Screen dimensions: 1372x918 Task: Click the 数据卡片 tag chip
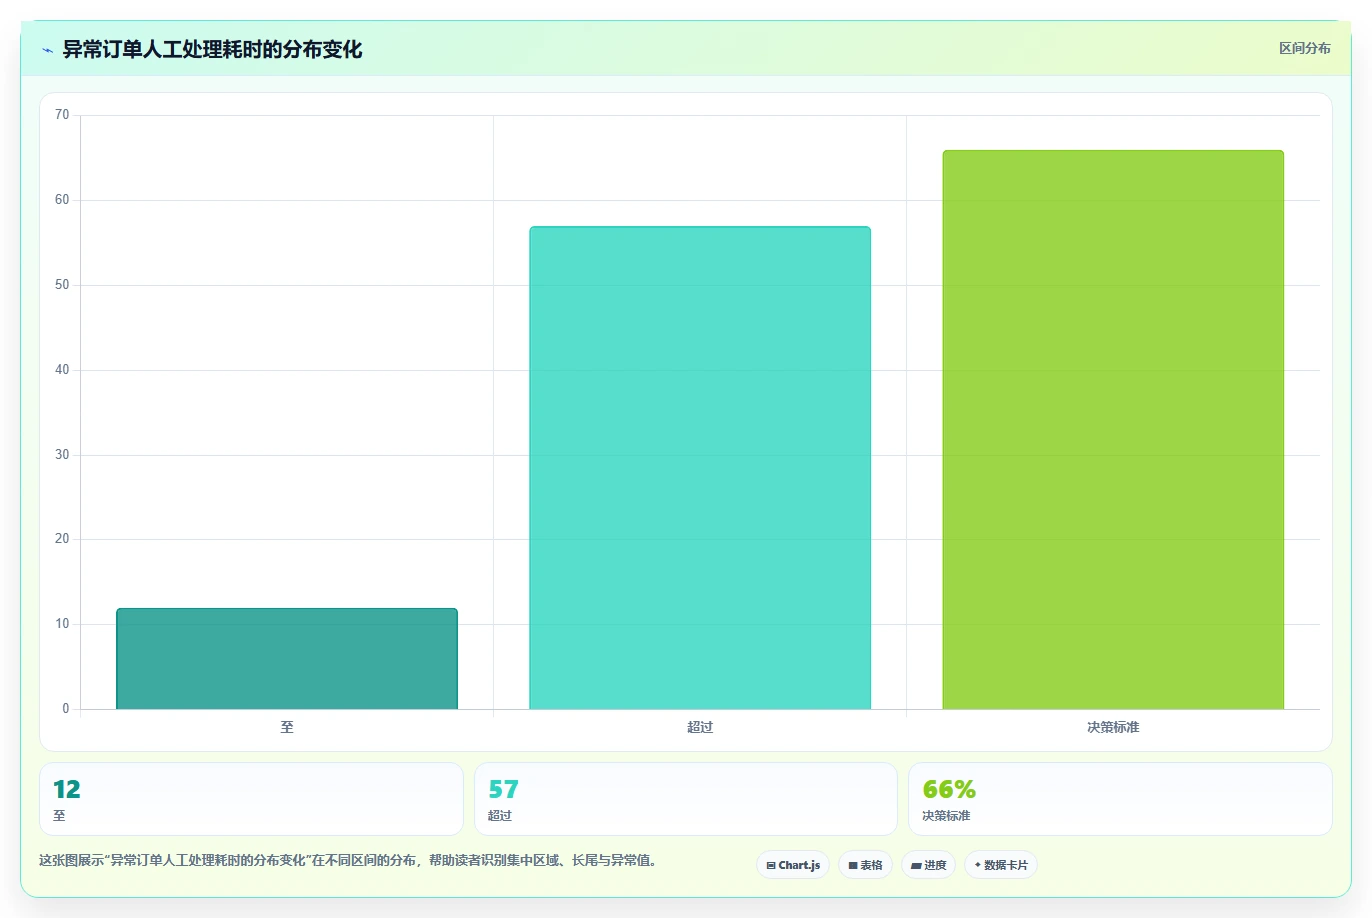1001,865
